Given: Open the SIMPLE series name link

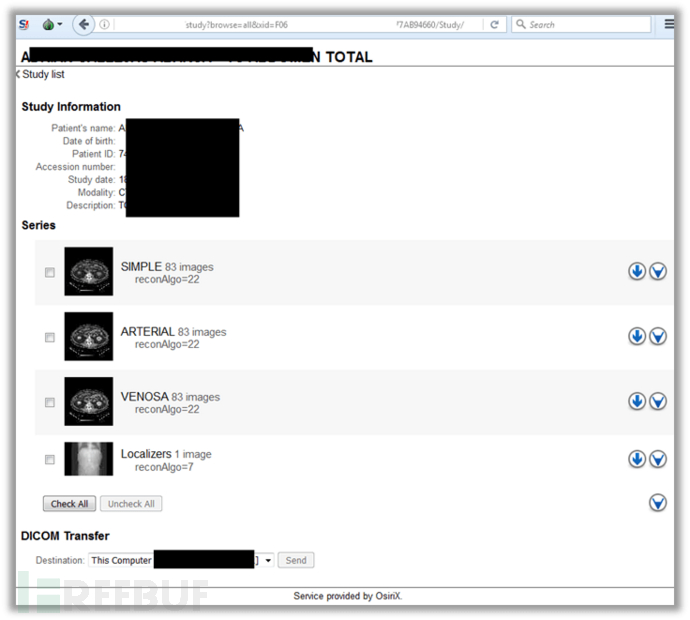Looking at the screenshot, I should click(x=141, y=267).
